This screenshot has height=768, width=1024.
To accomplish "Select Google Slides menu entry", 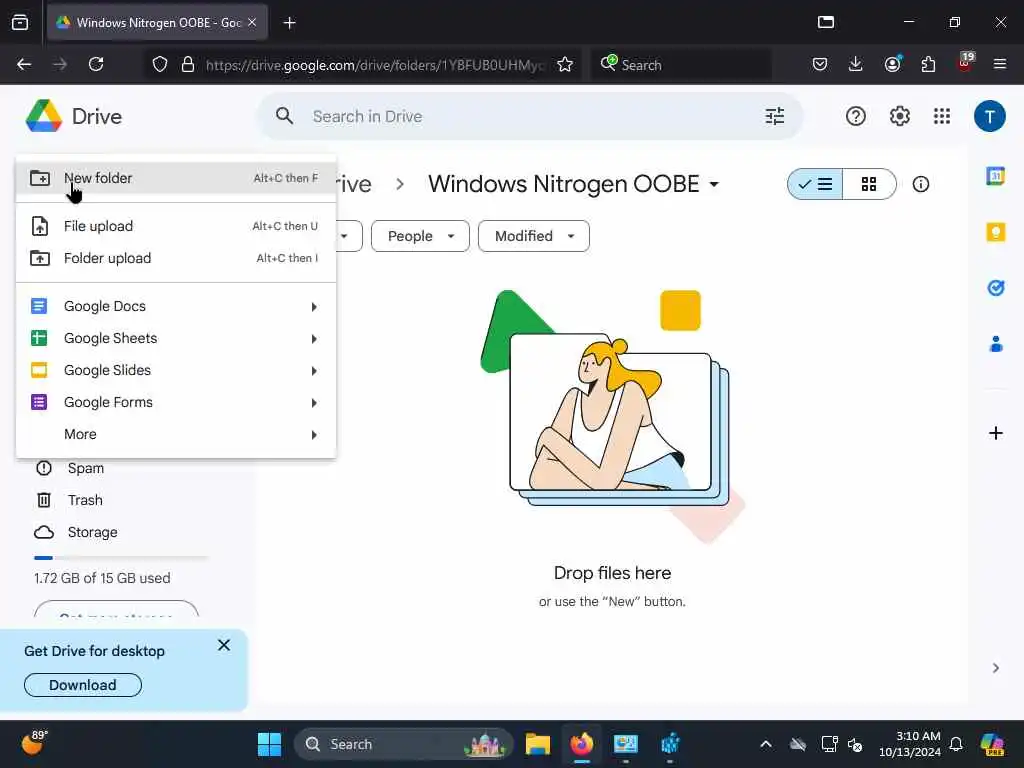I will (x=176, y=370).
